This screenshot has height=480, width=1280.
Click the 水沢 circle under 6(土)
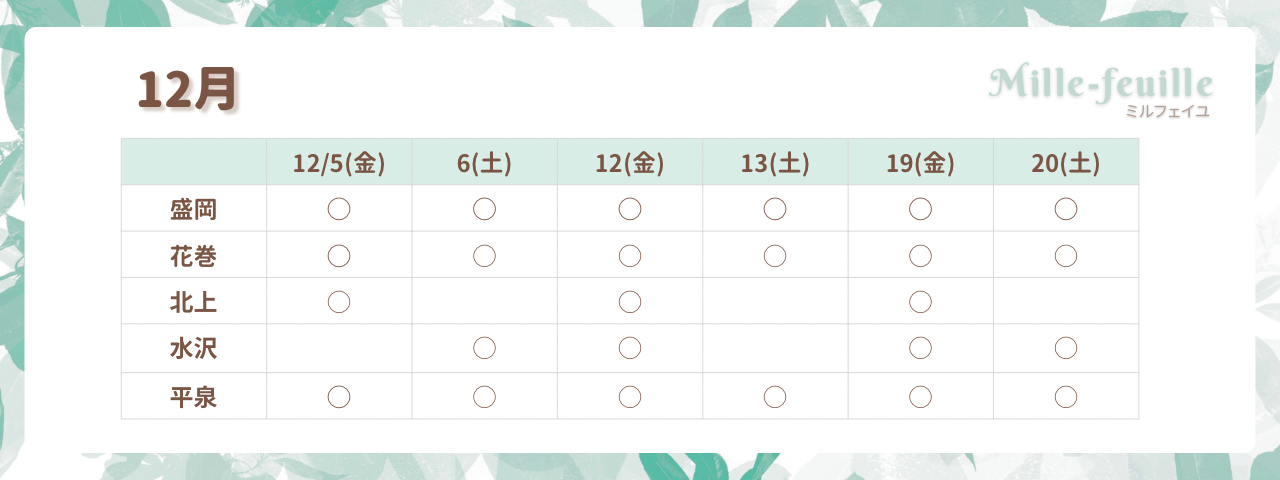(x=484, y=348)
